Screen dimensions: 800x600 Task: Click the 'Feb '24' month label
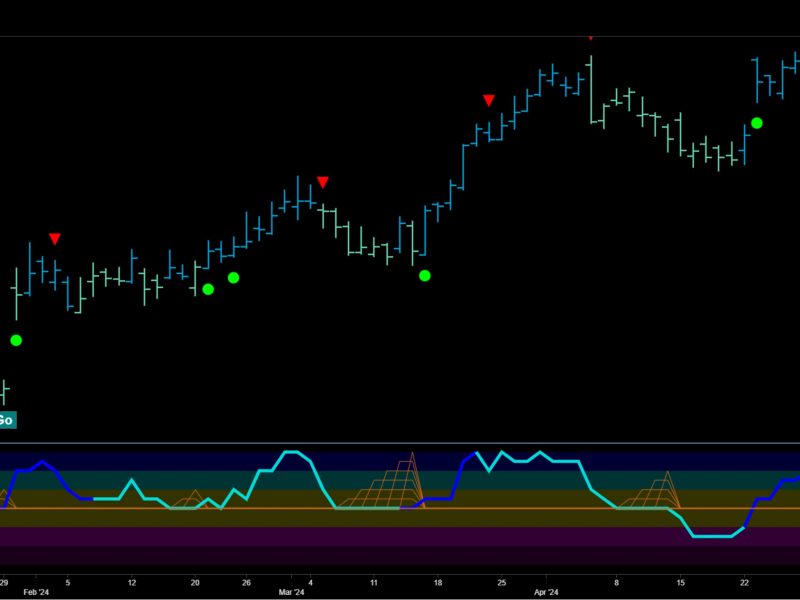coord(36,592)
